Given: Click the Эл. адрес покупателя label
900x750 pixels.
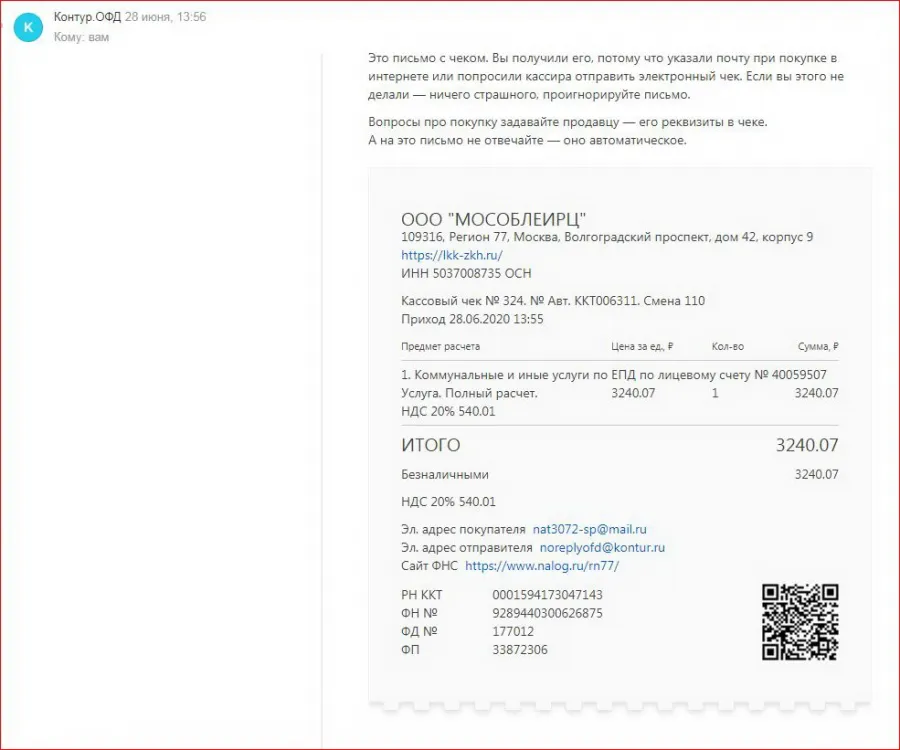Looking at the screenshot, I should tap(463, 529).
